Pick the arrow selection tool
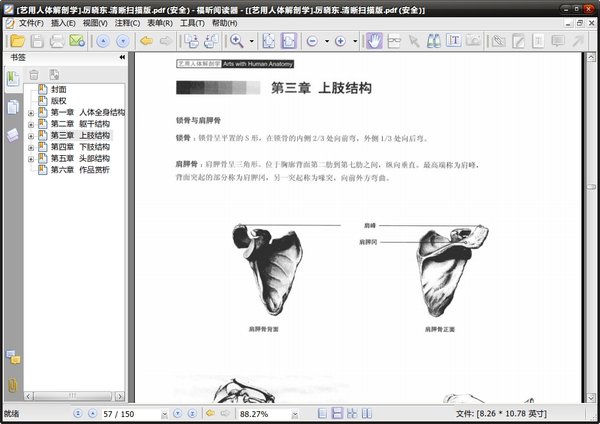 [x=414, y=41]
